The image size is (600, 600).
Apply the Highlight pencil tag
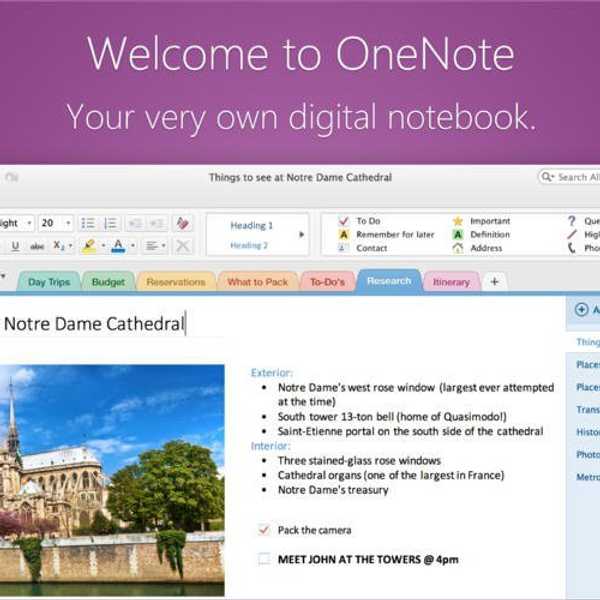583,235
